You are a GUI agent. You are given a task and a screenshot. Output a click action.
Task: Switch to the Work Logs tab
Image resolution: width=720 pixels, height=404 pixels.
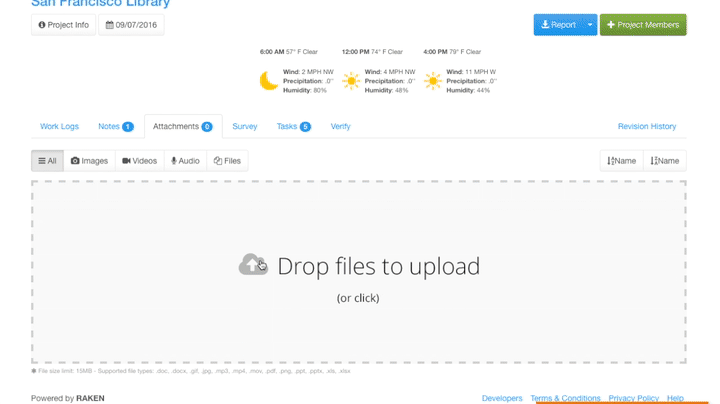[x=59, y=127]
